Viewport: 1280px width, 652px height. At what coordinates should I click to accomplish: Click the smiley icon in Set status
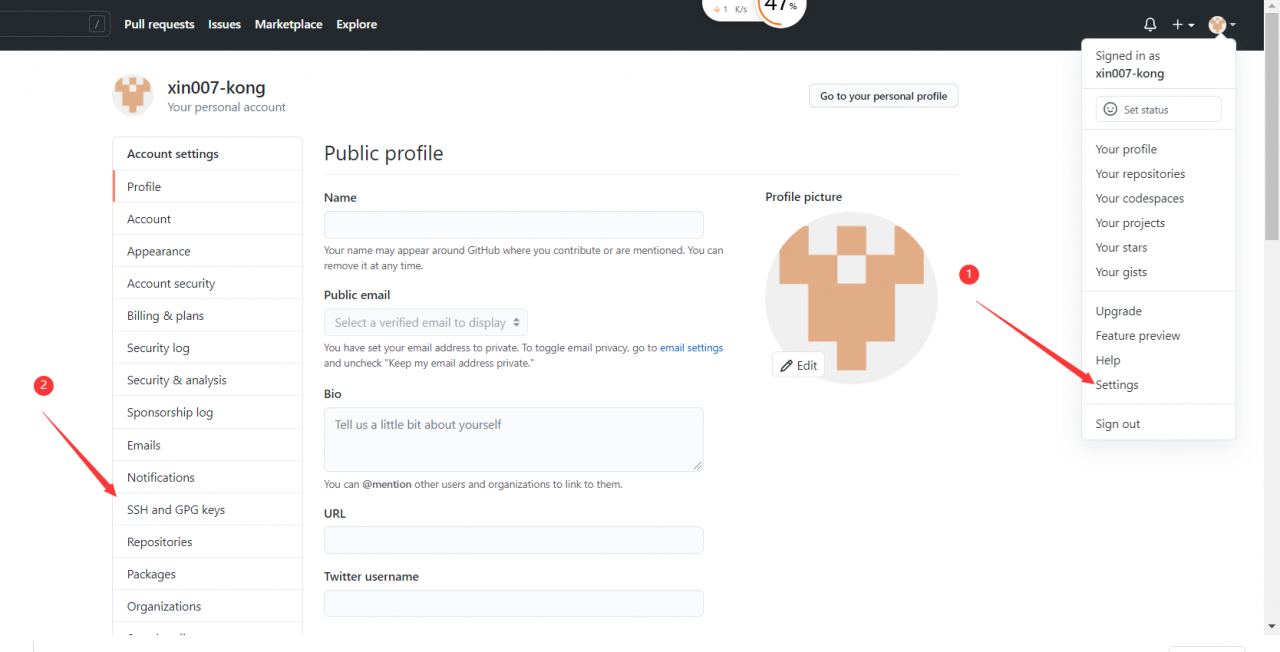(x=1110, y=109)
